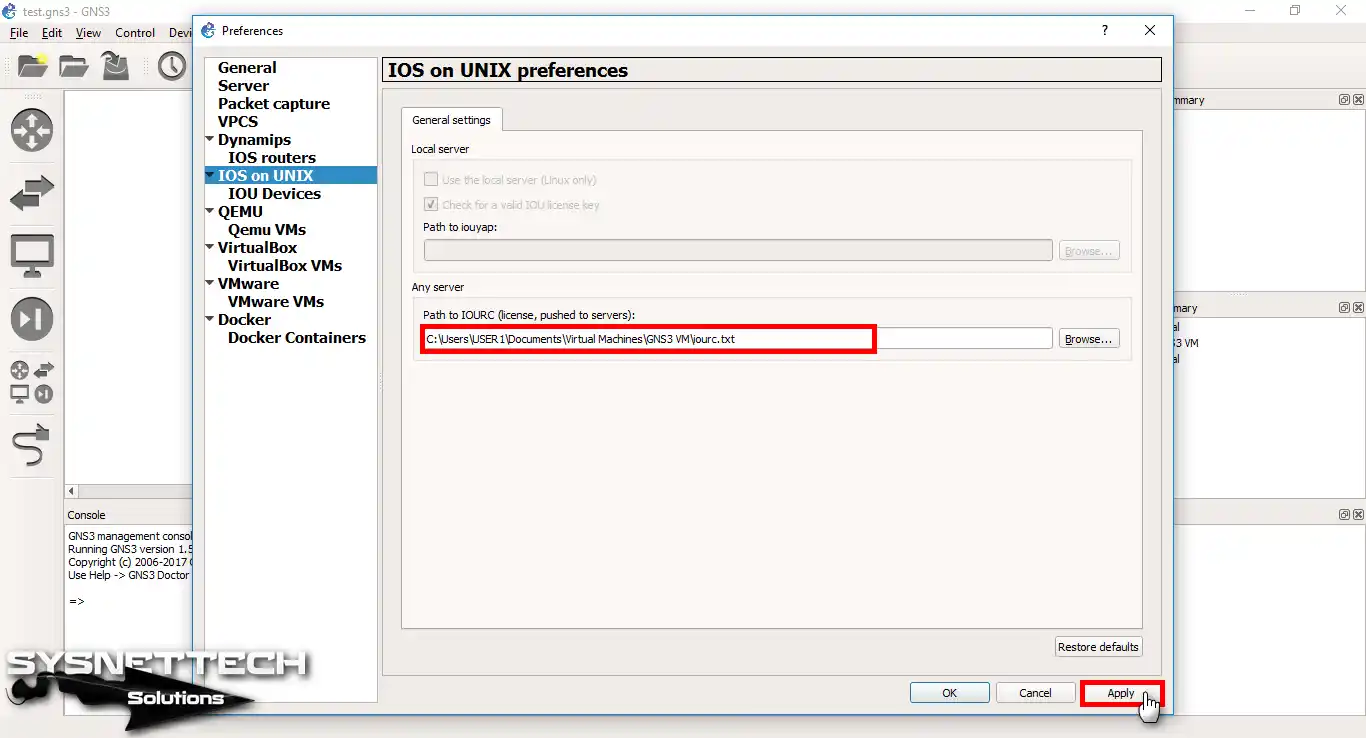Click the New blank project toolbar icon
Screen dimensions: 1366x738
(x=32, y=66)
